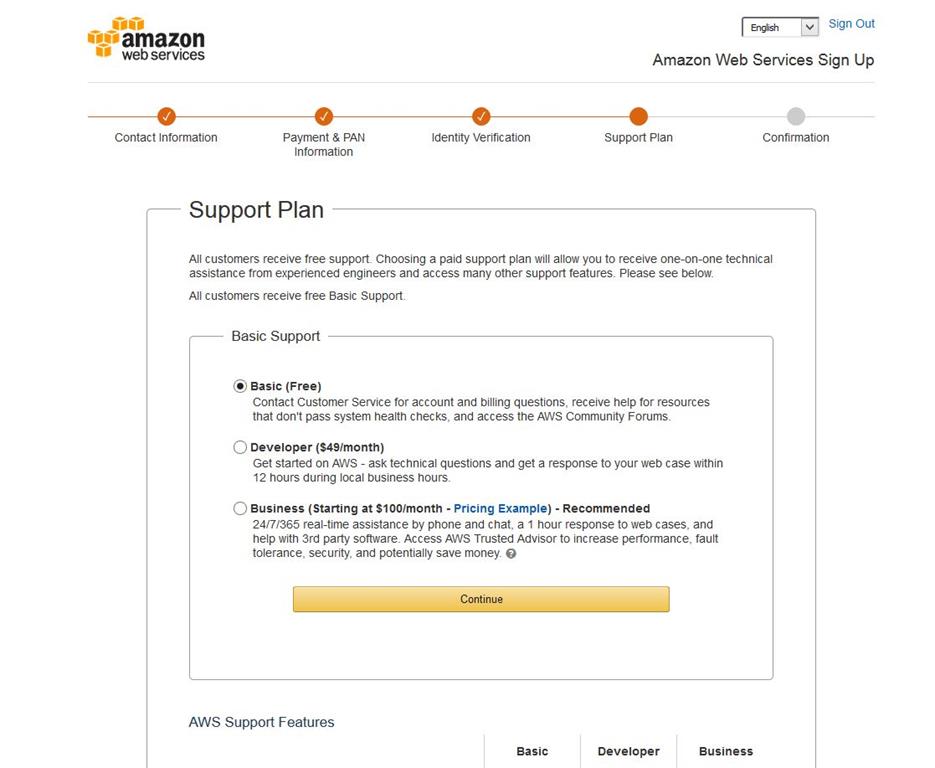Image resolution: width=935 pixels, height=768 pixels.
Task: Click the Basic column header in features table
Action: point(532,751)
